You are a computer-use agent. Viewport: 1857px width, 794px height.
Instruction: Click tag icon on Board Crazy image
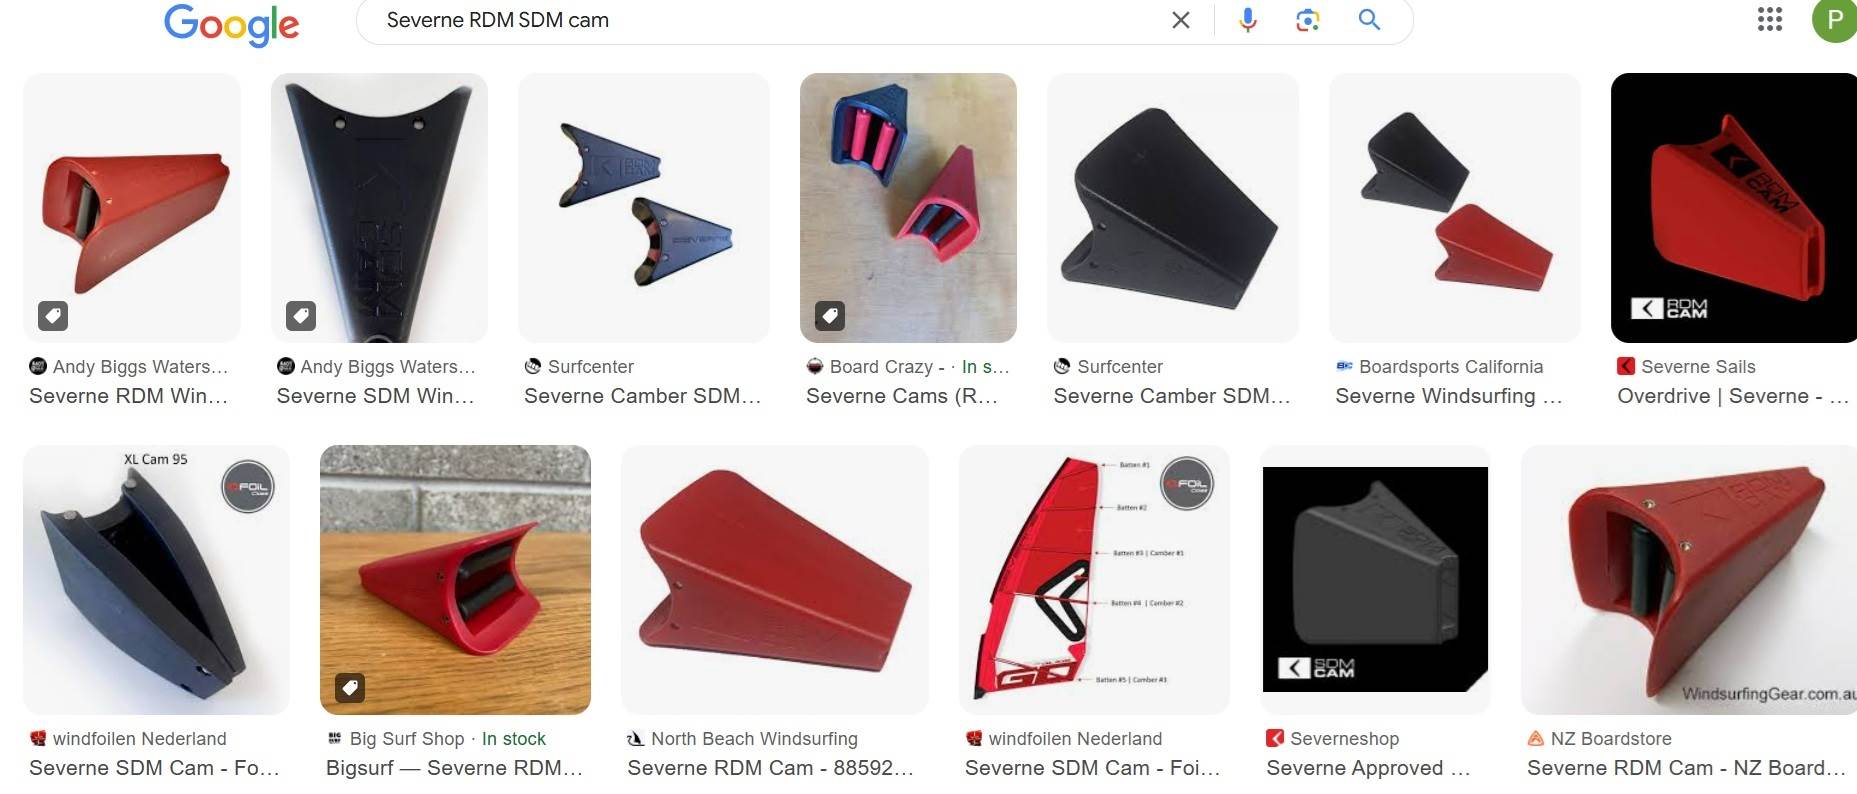(829, 316)
